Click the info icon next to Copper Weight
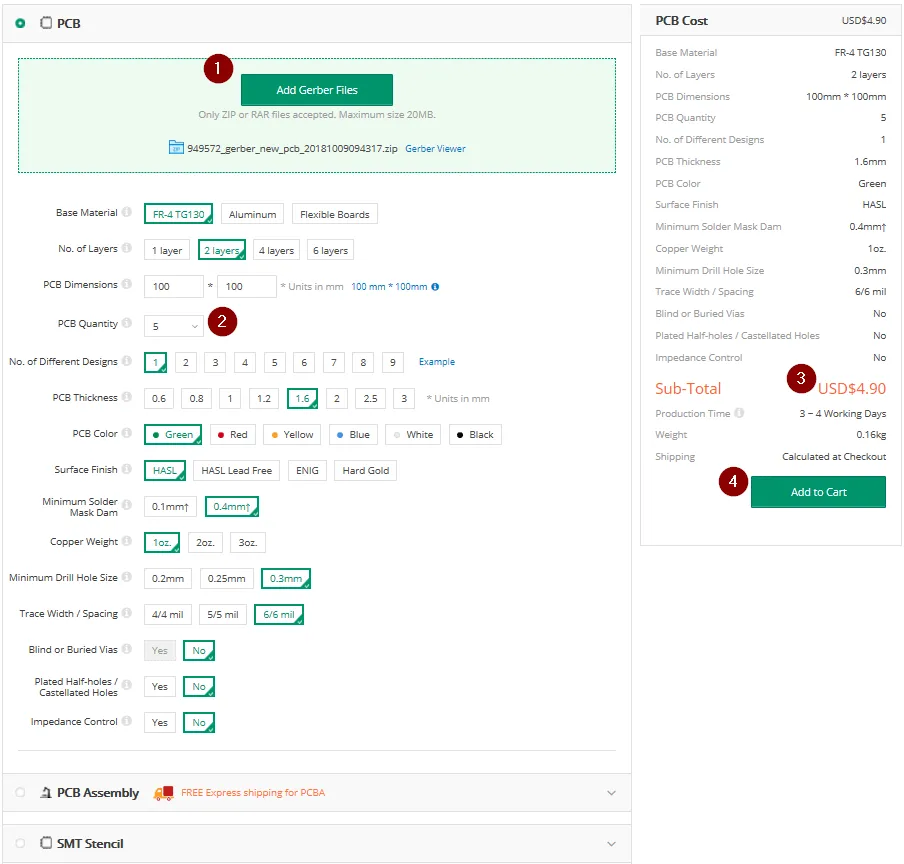Image resolution: width=904 pixels, height=864 pixels. [x=127, y=542]
